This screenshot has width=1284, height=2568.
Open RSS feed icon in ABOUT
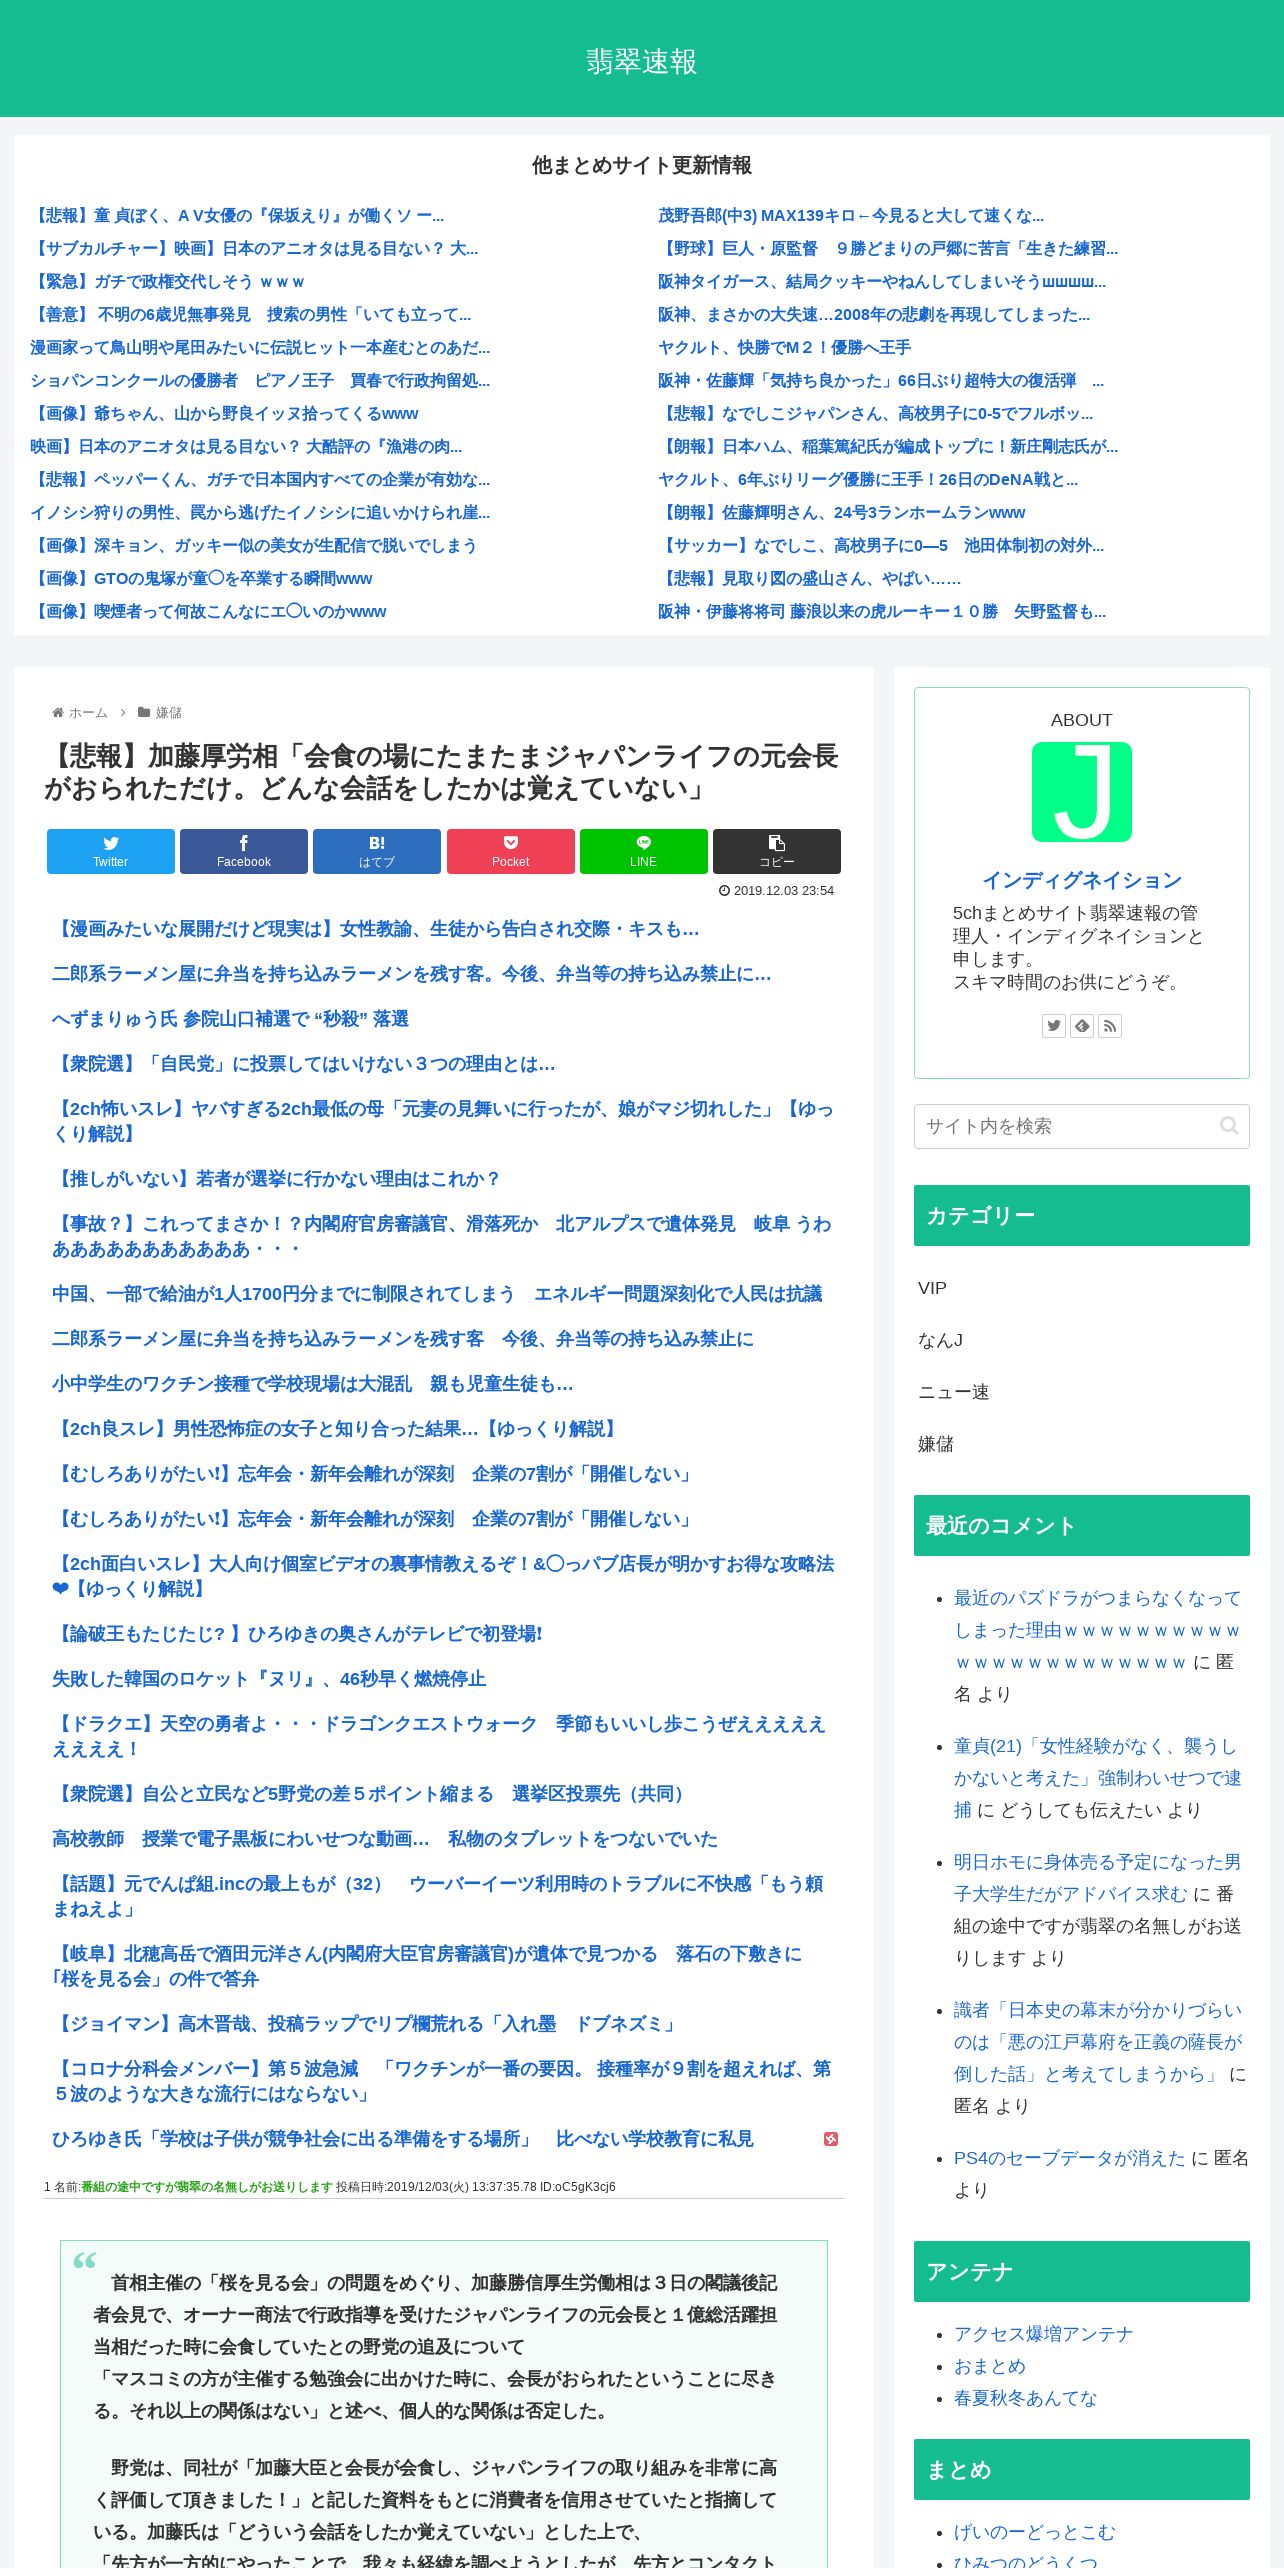point(1110,1026)
